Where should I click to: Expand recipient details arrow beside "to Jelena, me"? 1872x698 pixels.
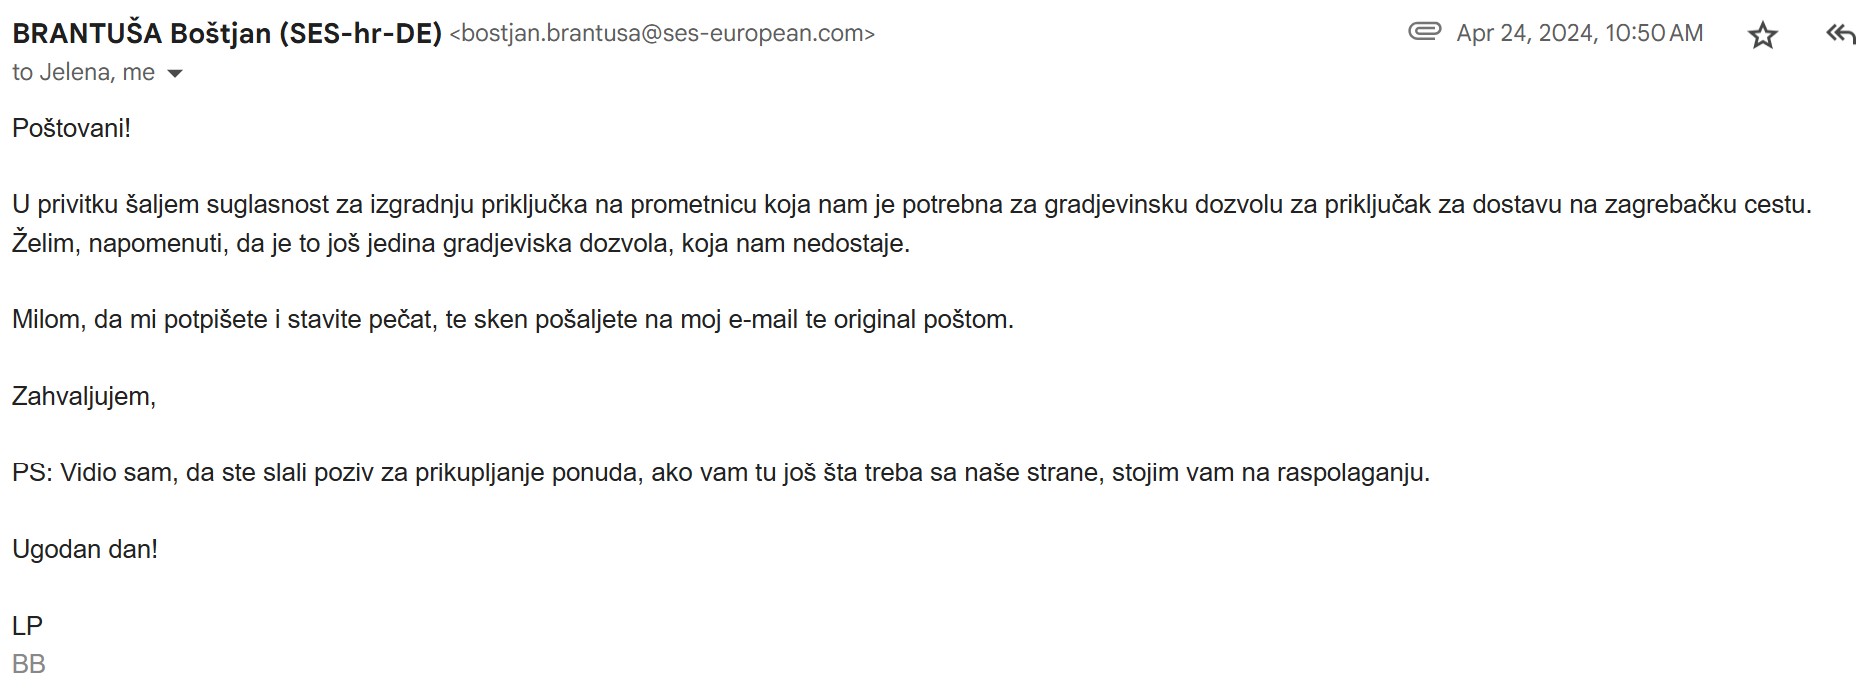point(174,74)
